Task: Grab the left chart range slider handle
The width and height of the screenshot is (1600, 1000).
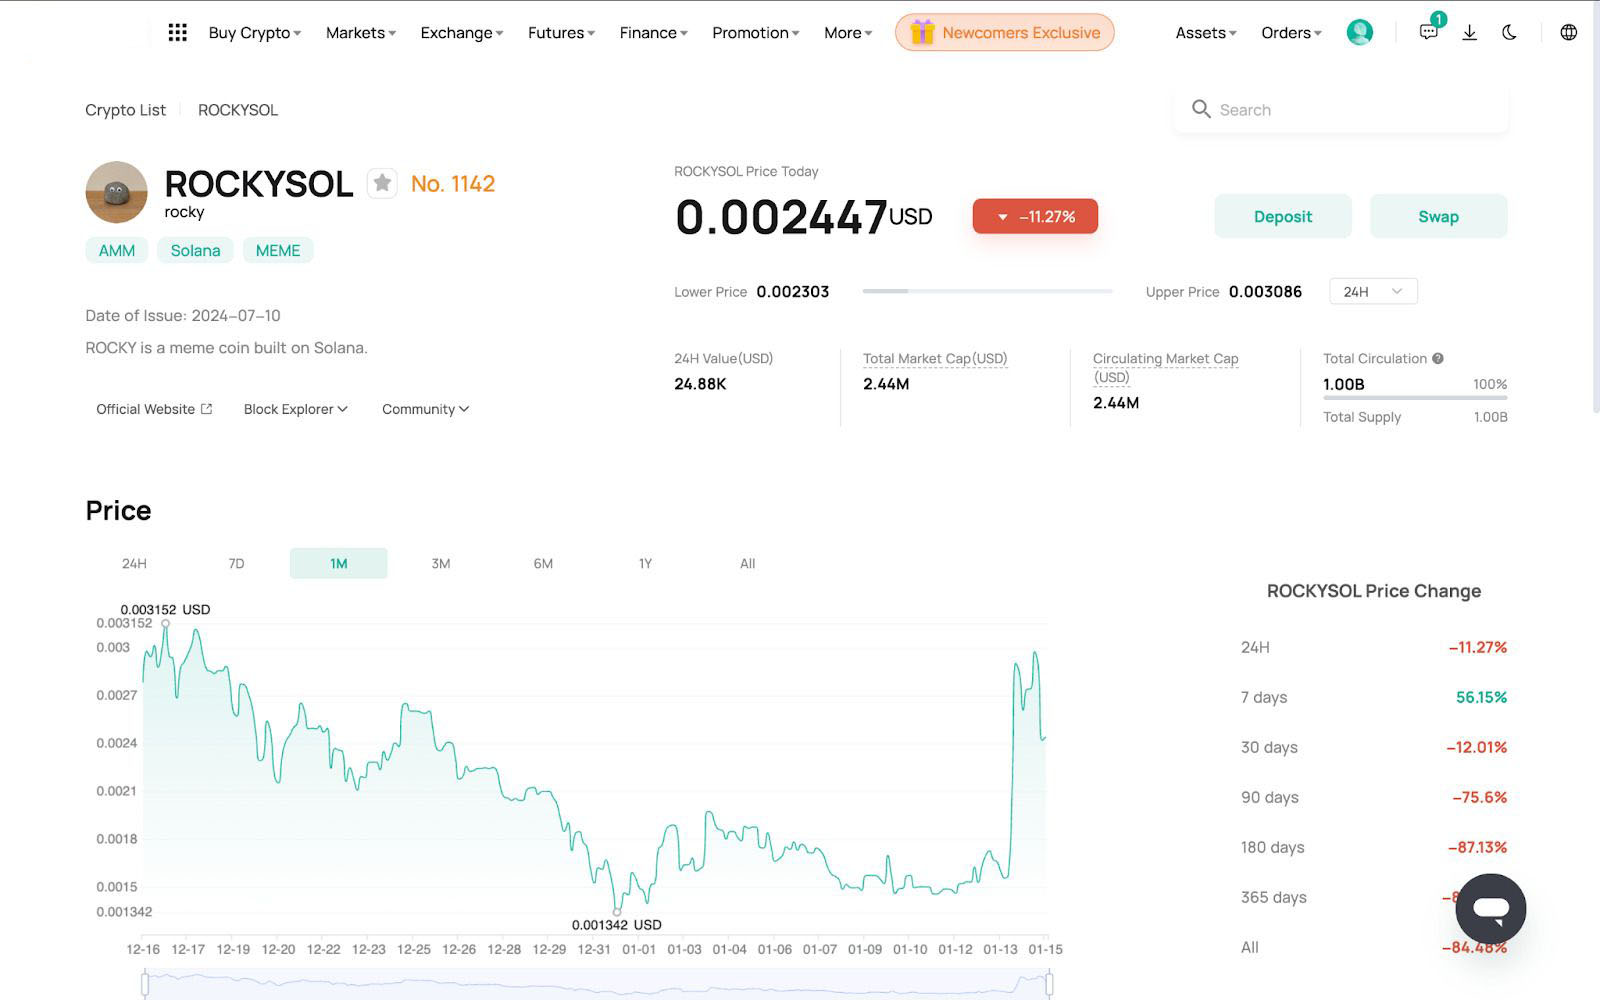Action: [145, 985]
